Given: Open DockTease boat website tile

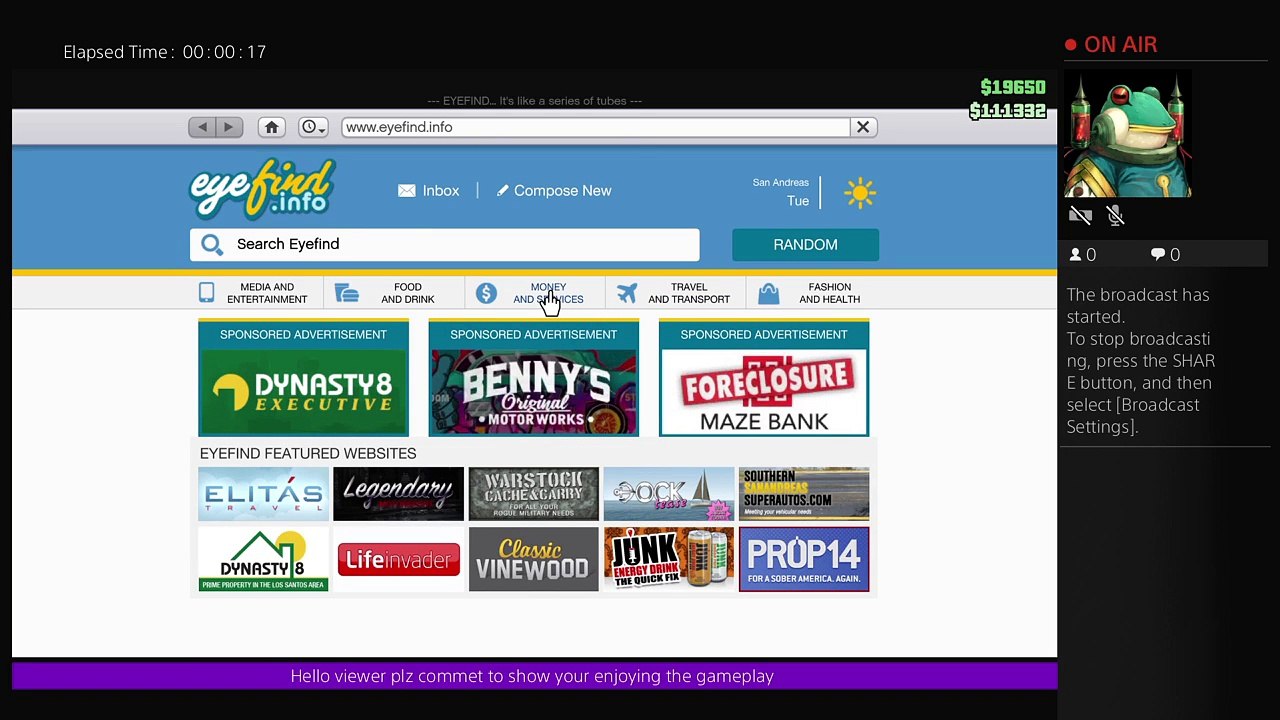Looking at the screenshot, I should [x=668, y=494].
